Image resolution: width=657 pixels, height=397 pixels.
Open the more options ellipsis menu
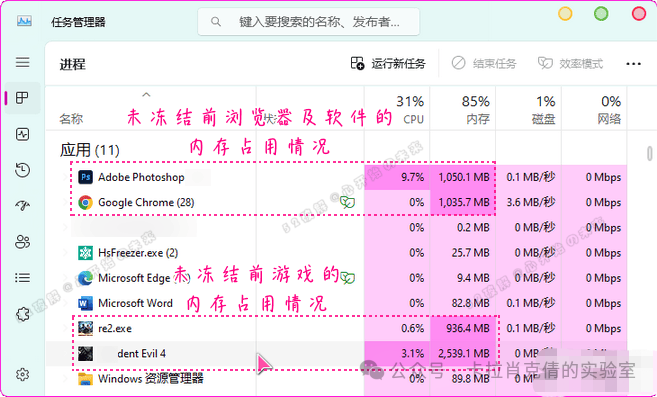tap(633, 64)
